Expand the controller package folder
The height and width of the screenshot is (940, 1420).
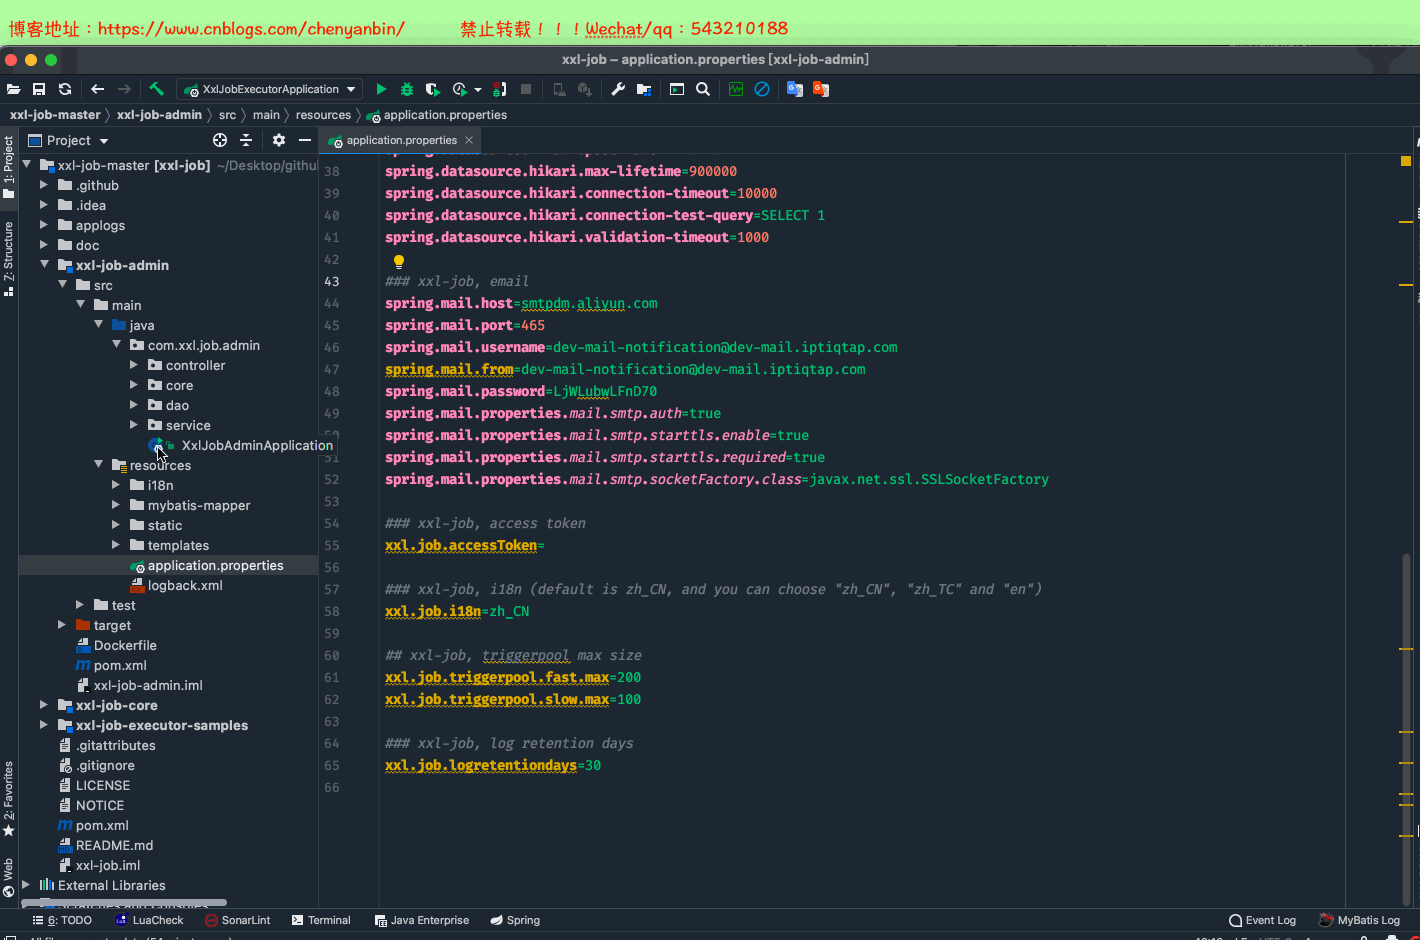click(134, 365)
